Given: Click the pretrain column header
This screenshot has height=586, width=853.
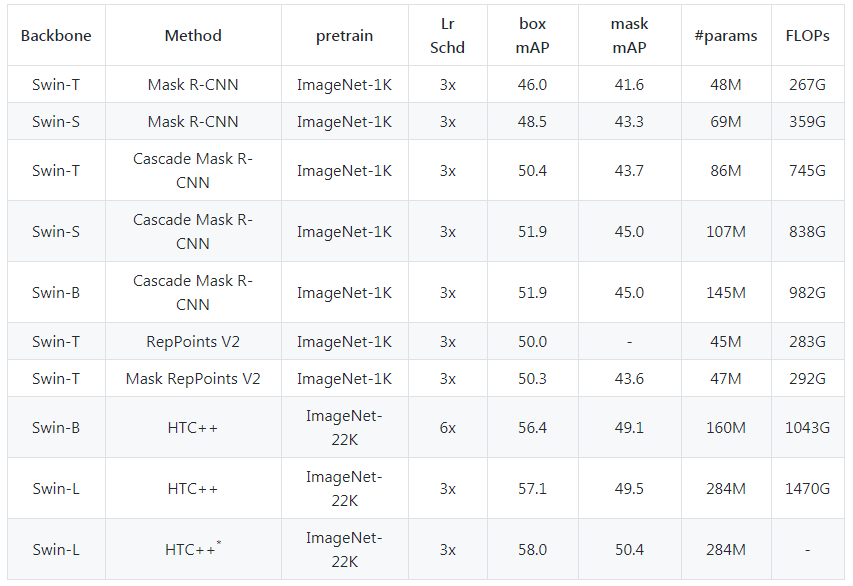Looking at the screenshot, I should coord(344,36).
